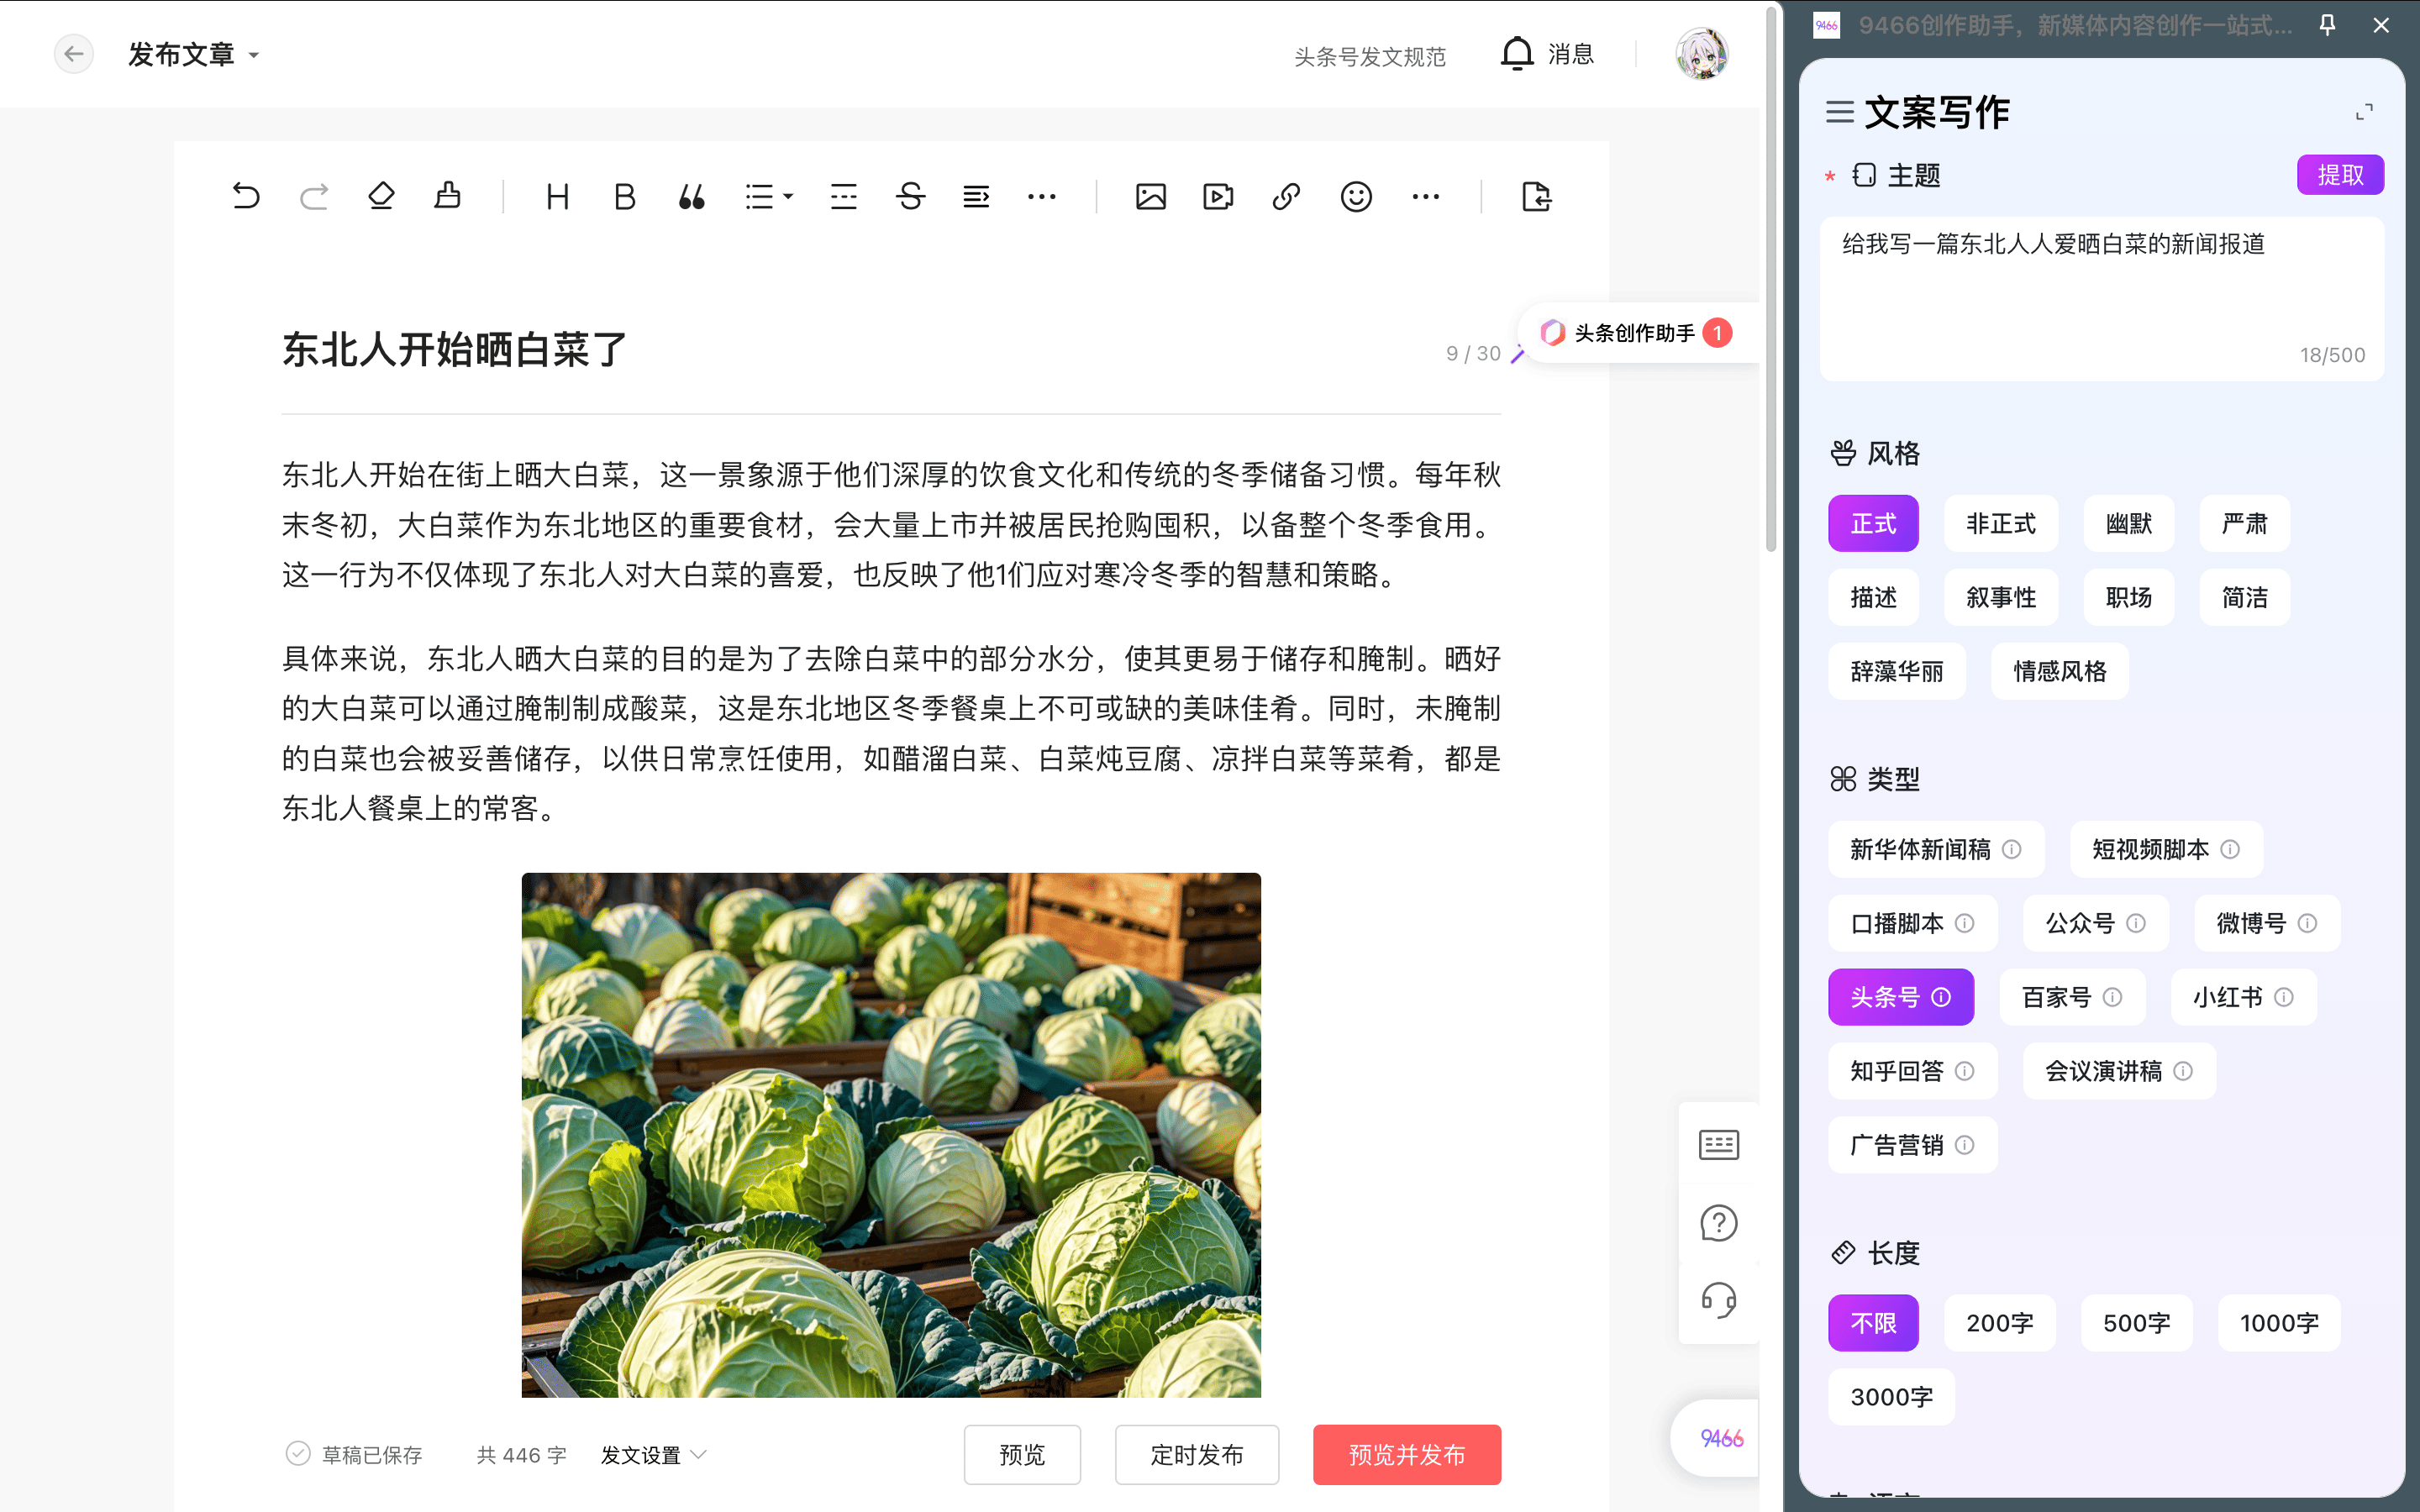Select the 幽默 style option
Image resolution: width=2420 pixels, height=1512 pixels.
point(2128,524)
